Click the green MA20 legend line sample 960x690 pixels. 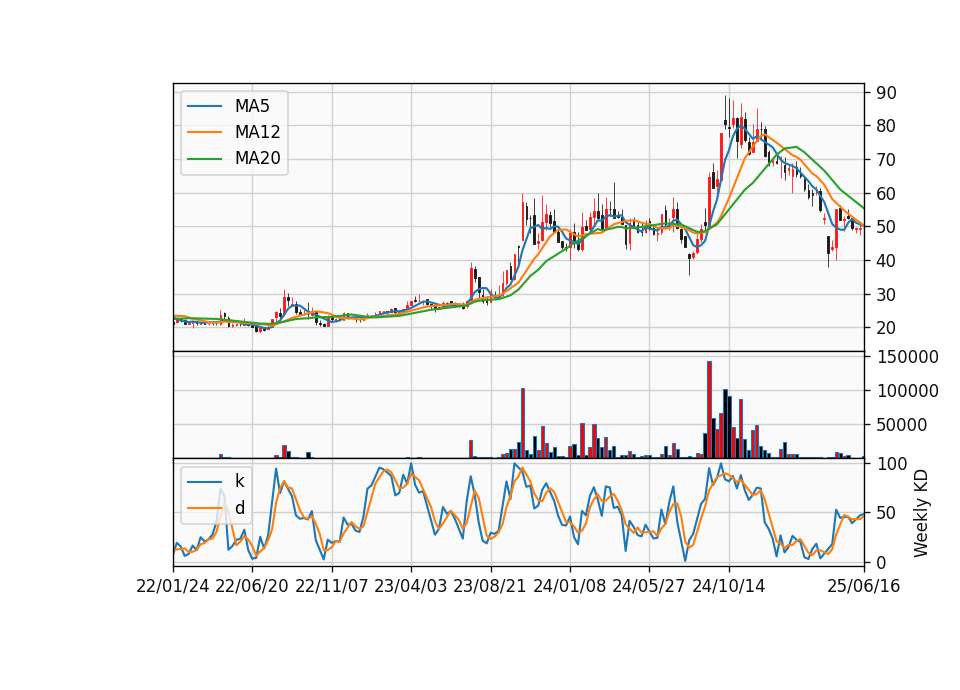pos(204,159)
